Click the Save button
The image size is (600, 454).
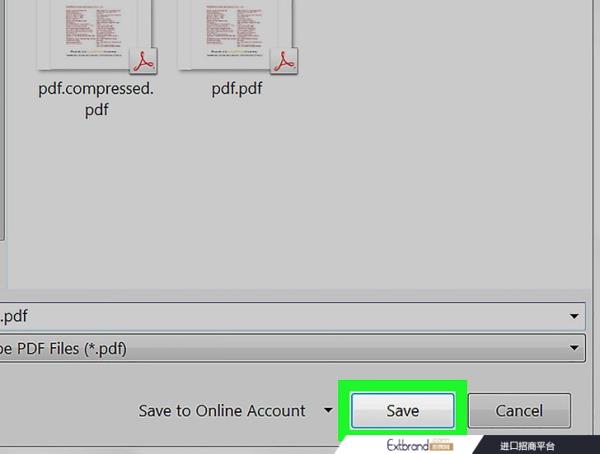(x=403, y=410)
